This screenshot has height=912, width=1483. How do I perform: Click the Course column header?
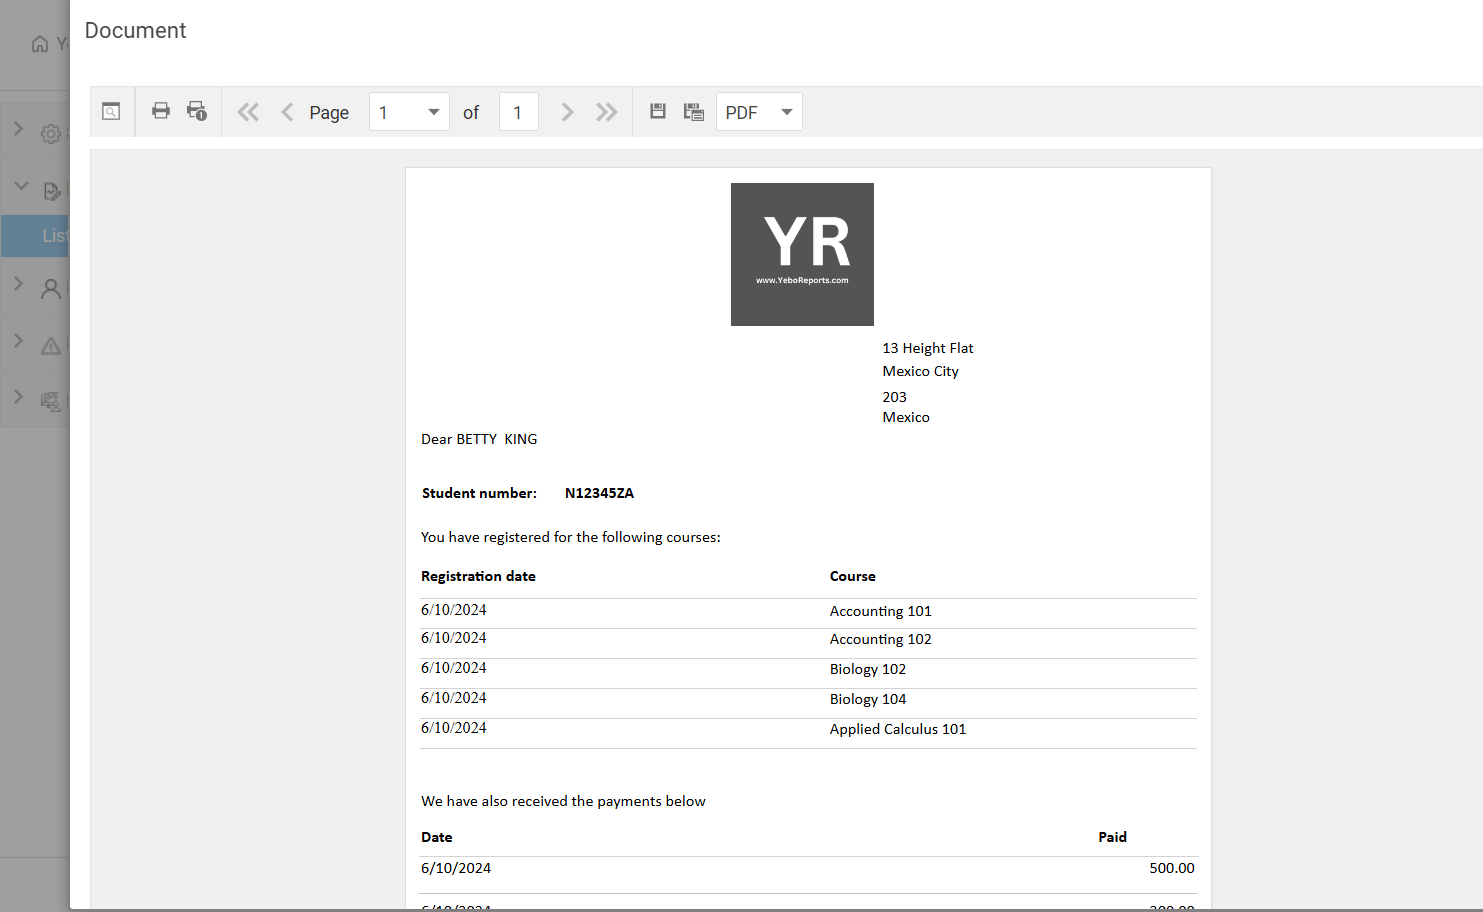coord(853,576)
